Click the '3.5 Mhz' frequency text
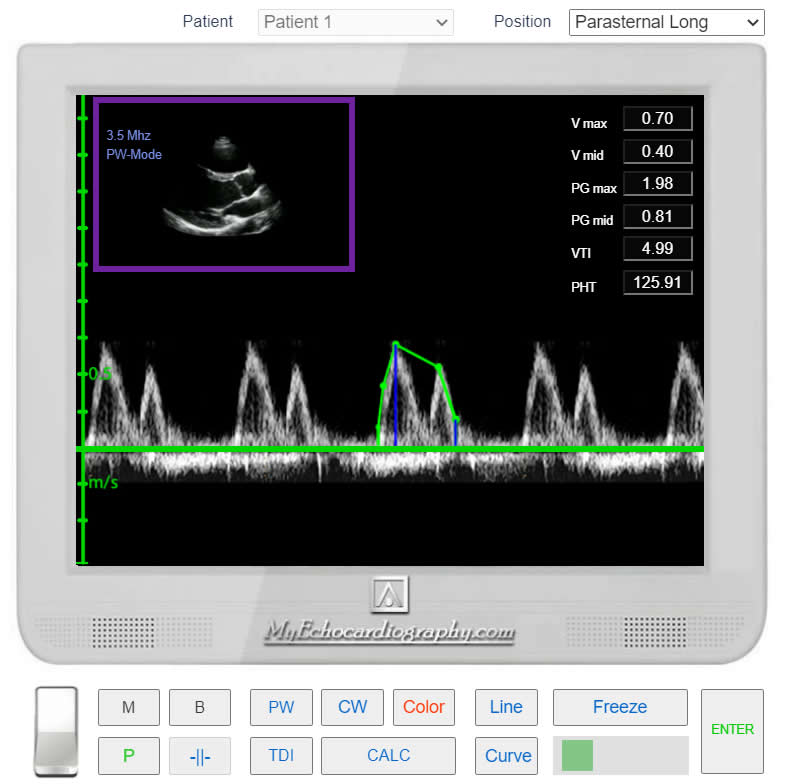The height and width of the screenshot is (784, 785). click(128, 135)
